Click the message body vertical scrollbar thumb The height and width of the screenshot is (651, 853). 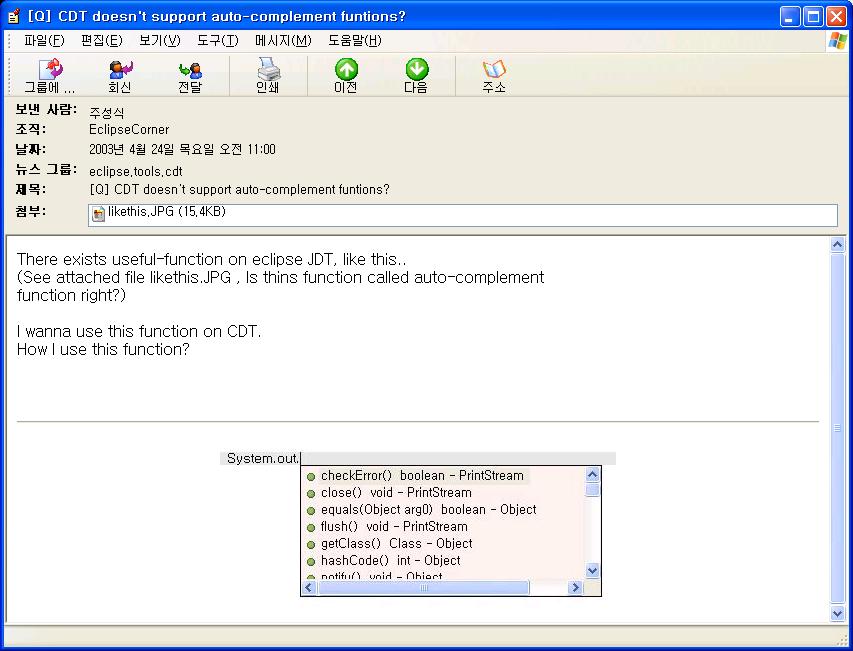838,428
